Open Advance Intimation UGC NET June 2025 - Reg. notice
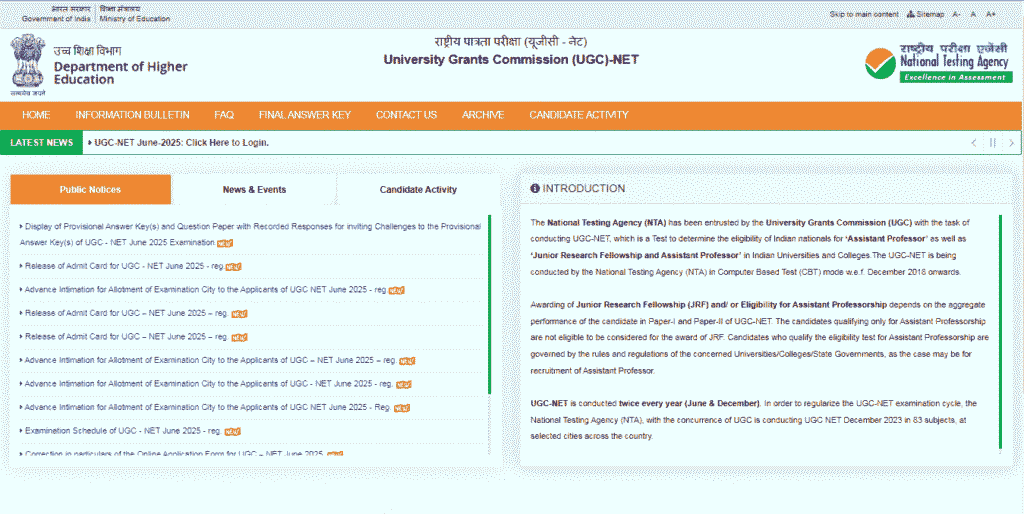The height and width of the screenshot is (514, 1024). 208,407
